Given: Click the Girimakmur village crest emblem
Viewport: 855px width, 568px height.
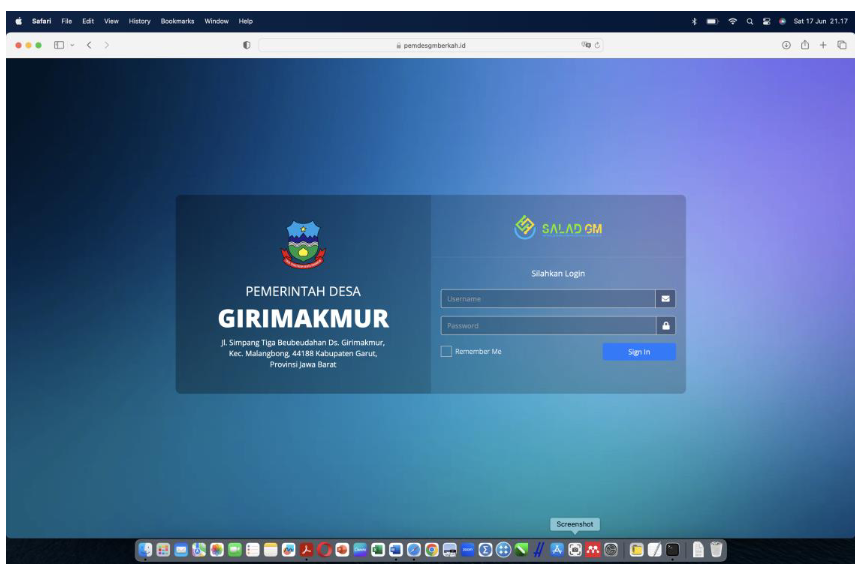Looking at the screenshot, I should coord(303,245).
